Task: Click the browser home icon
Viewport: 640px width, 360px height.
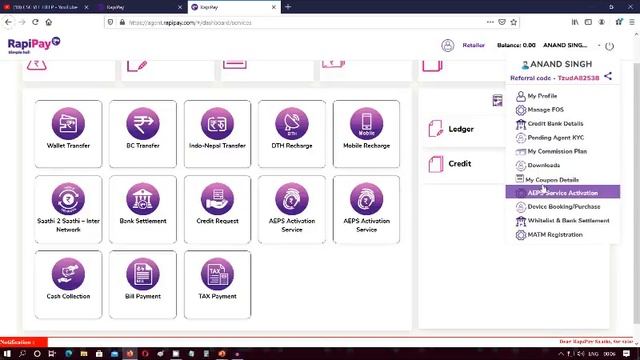Action: click(49, 22)
